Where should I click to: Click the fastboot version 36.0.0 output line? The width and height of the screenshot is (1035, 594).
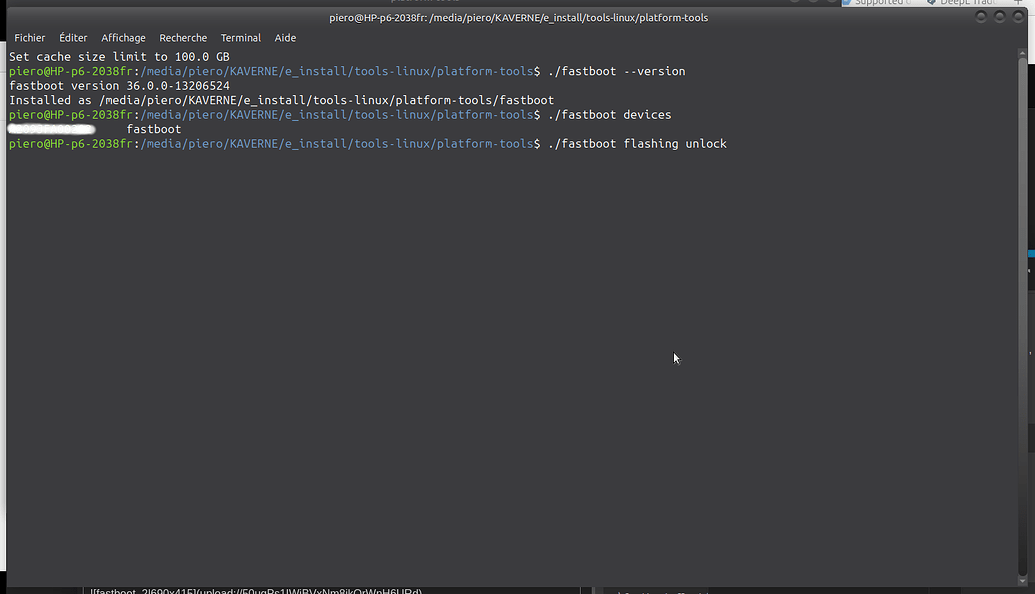tap(119, 86)
